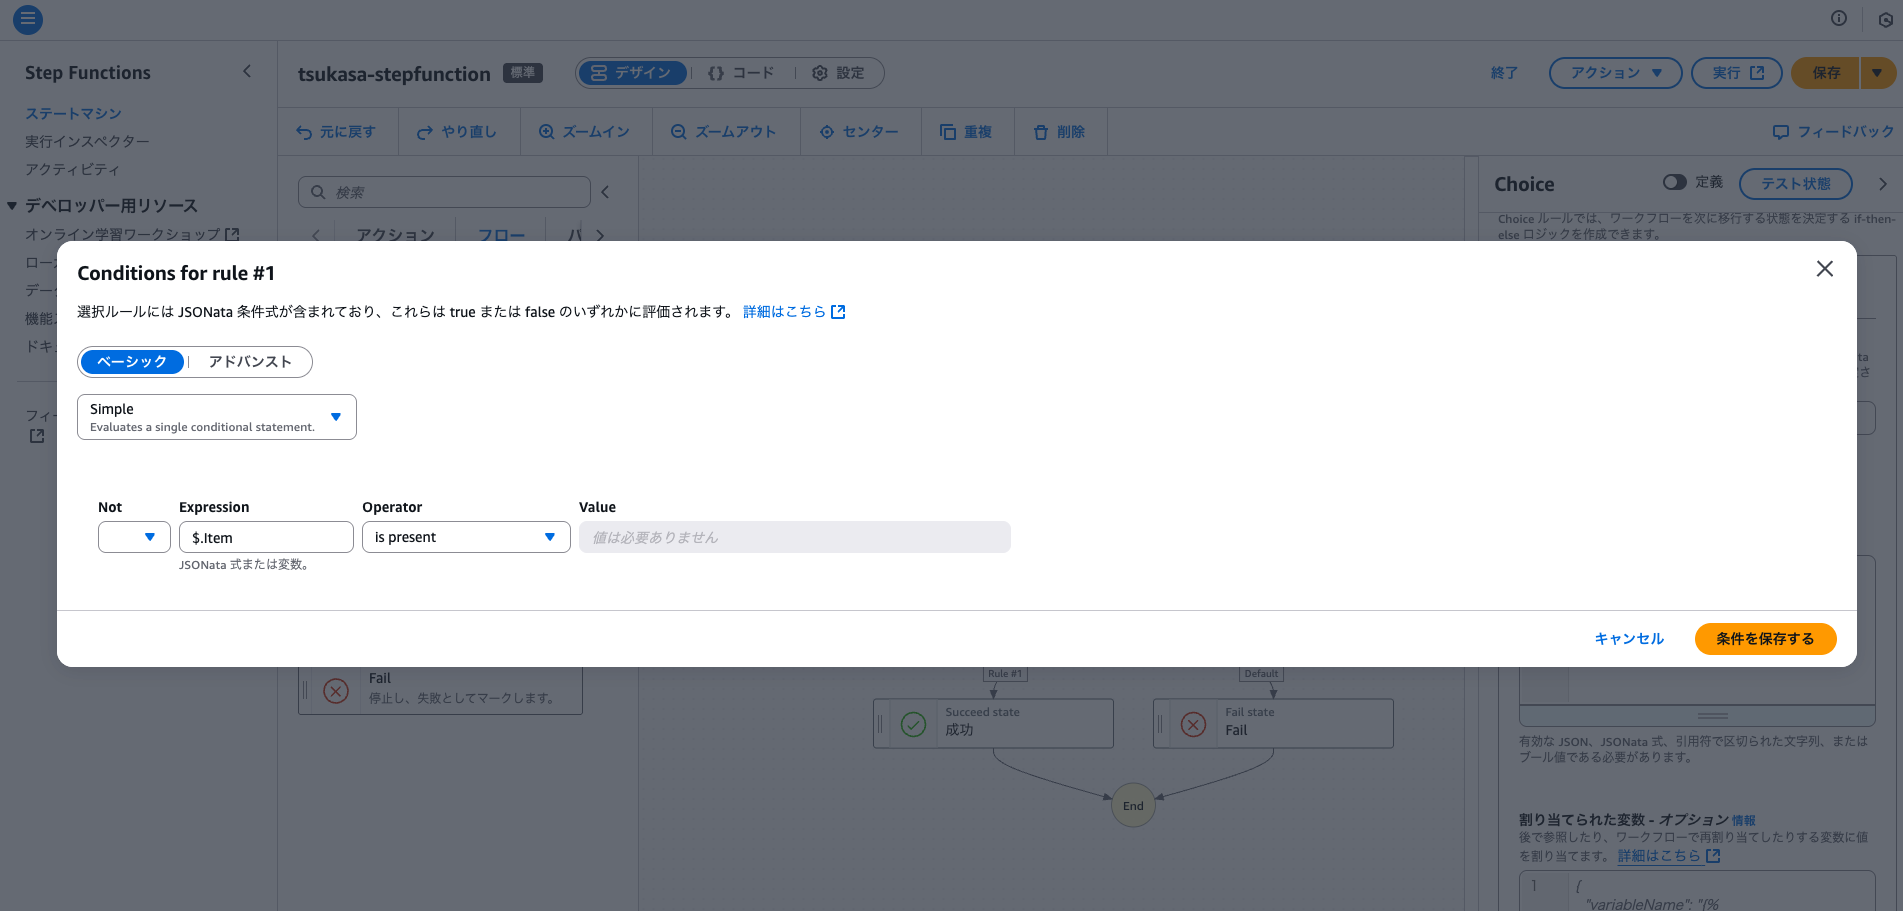This screenshot has width=1903, height=911.
Task: Collapse the Step Functions sidebar
Action: pos(247,72)
